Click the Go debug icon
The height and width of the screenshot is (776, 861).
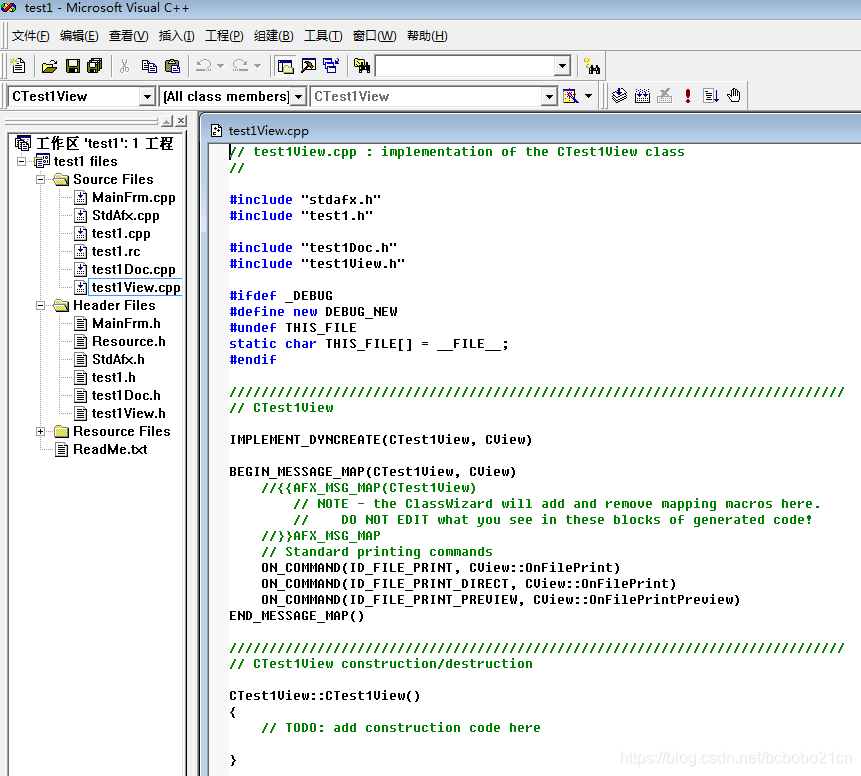(711, 96)
